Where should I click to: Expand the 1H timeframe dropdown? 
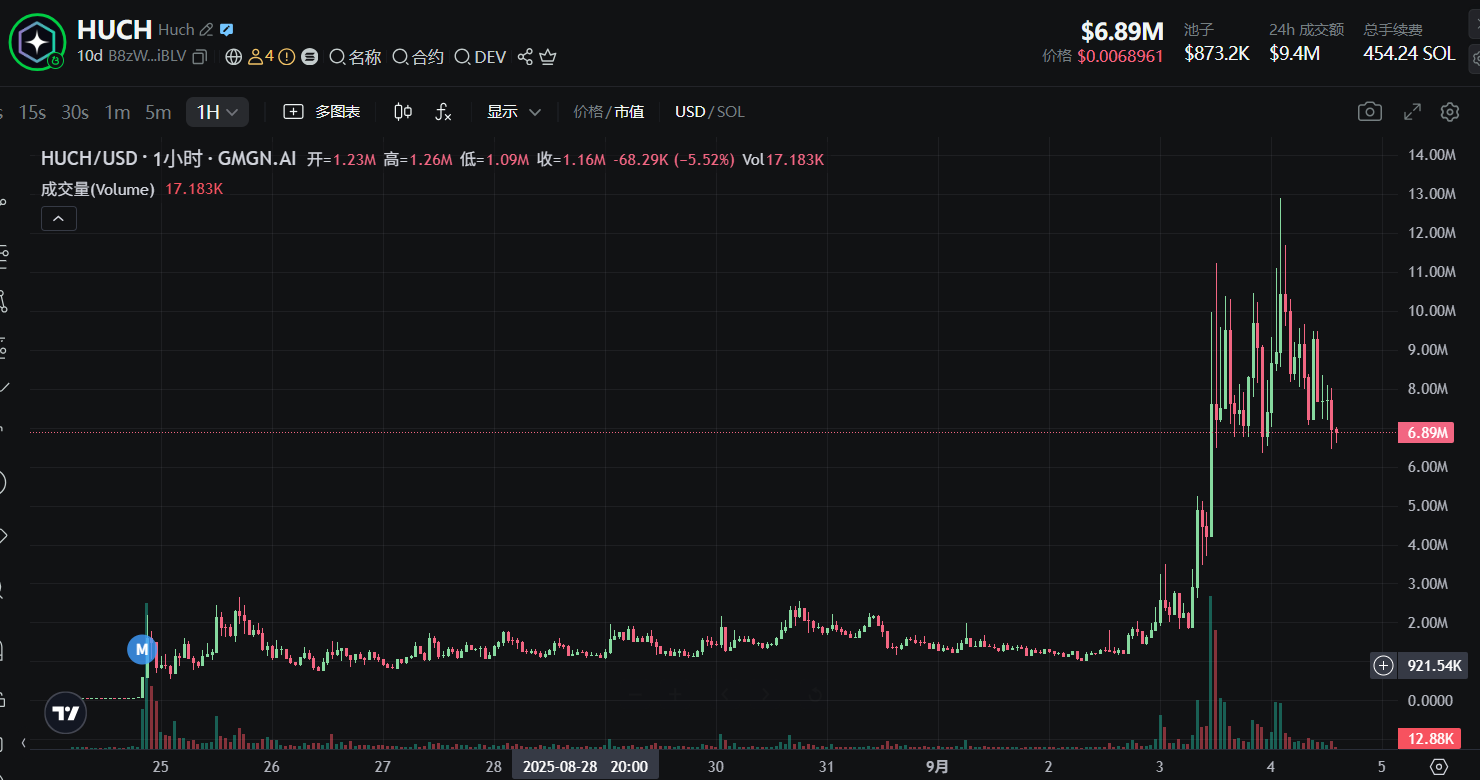(x=217, y=112)
